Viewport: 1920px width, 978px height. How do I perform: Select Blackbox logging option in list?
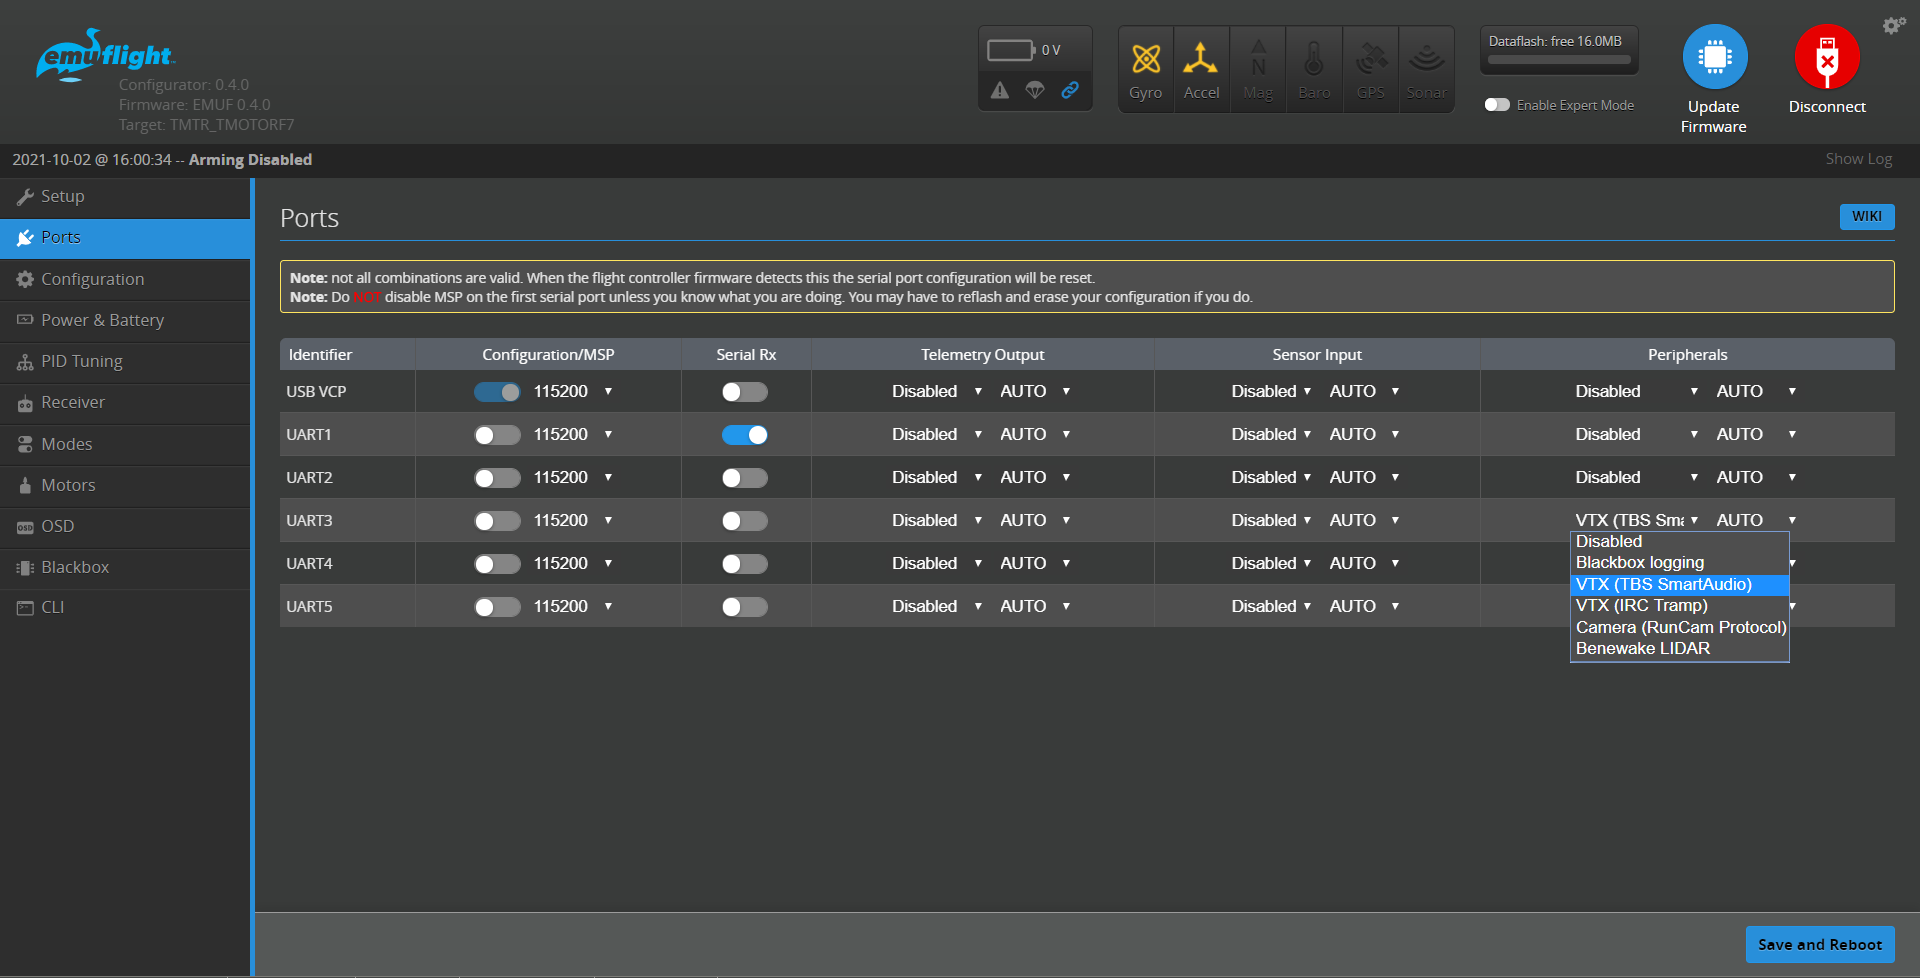coord(1680,563)
